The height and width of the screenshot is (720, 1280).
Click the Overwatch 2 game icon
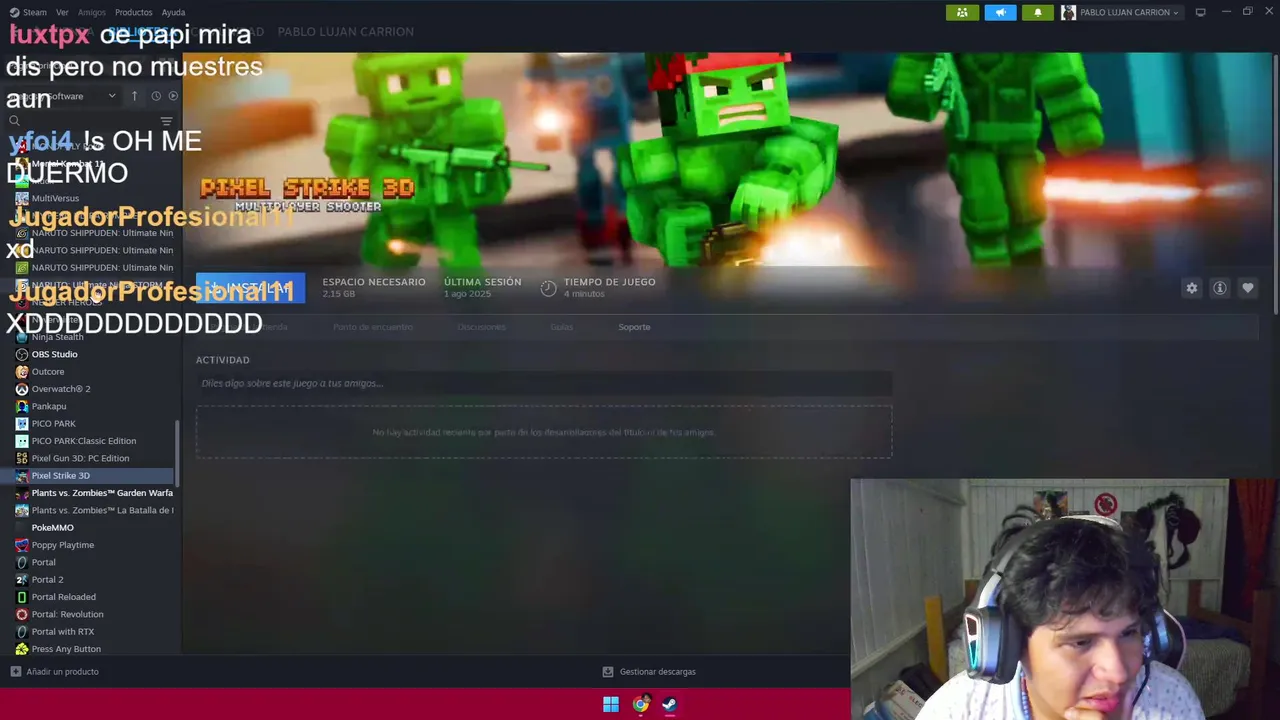click(22, 389)
